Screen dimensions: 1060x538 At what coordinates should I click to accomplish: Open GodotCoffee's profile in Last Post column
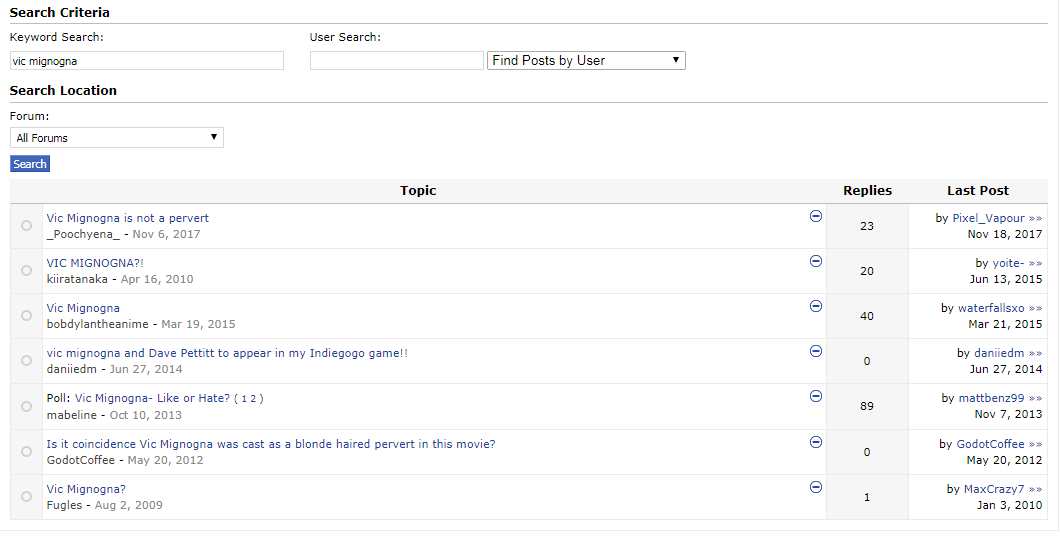click(x=990, y=444)
